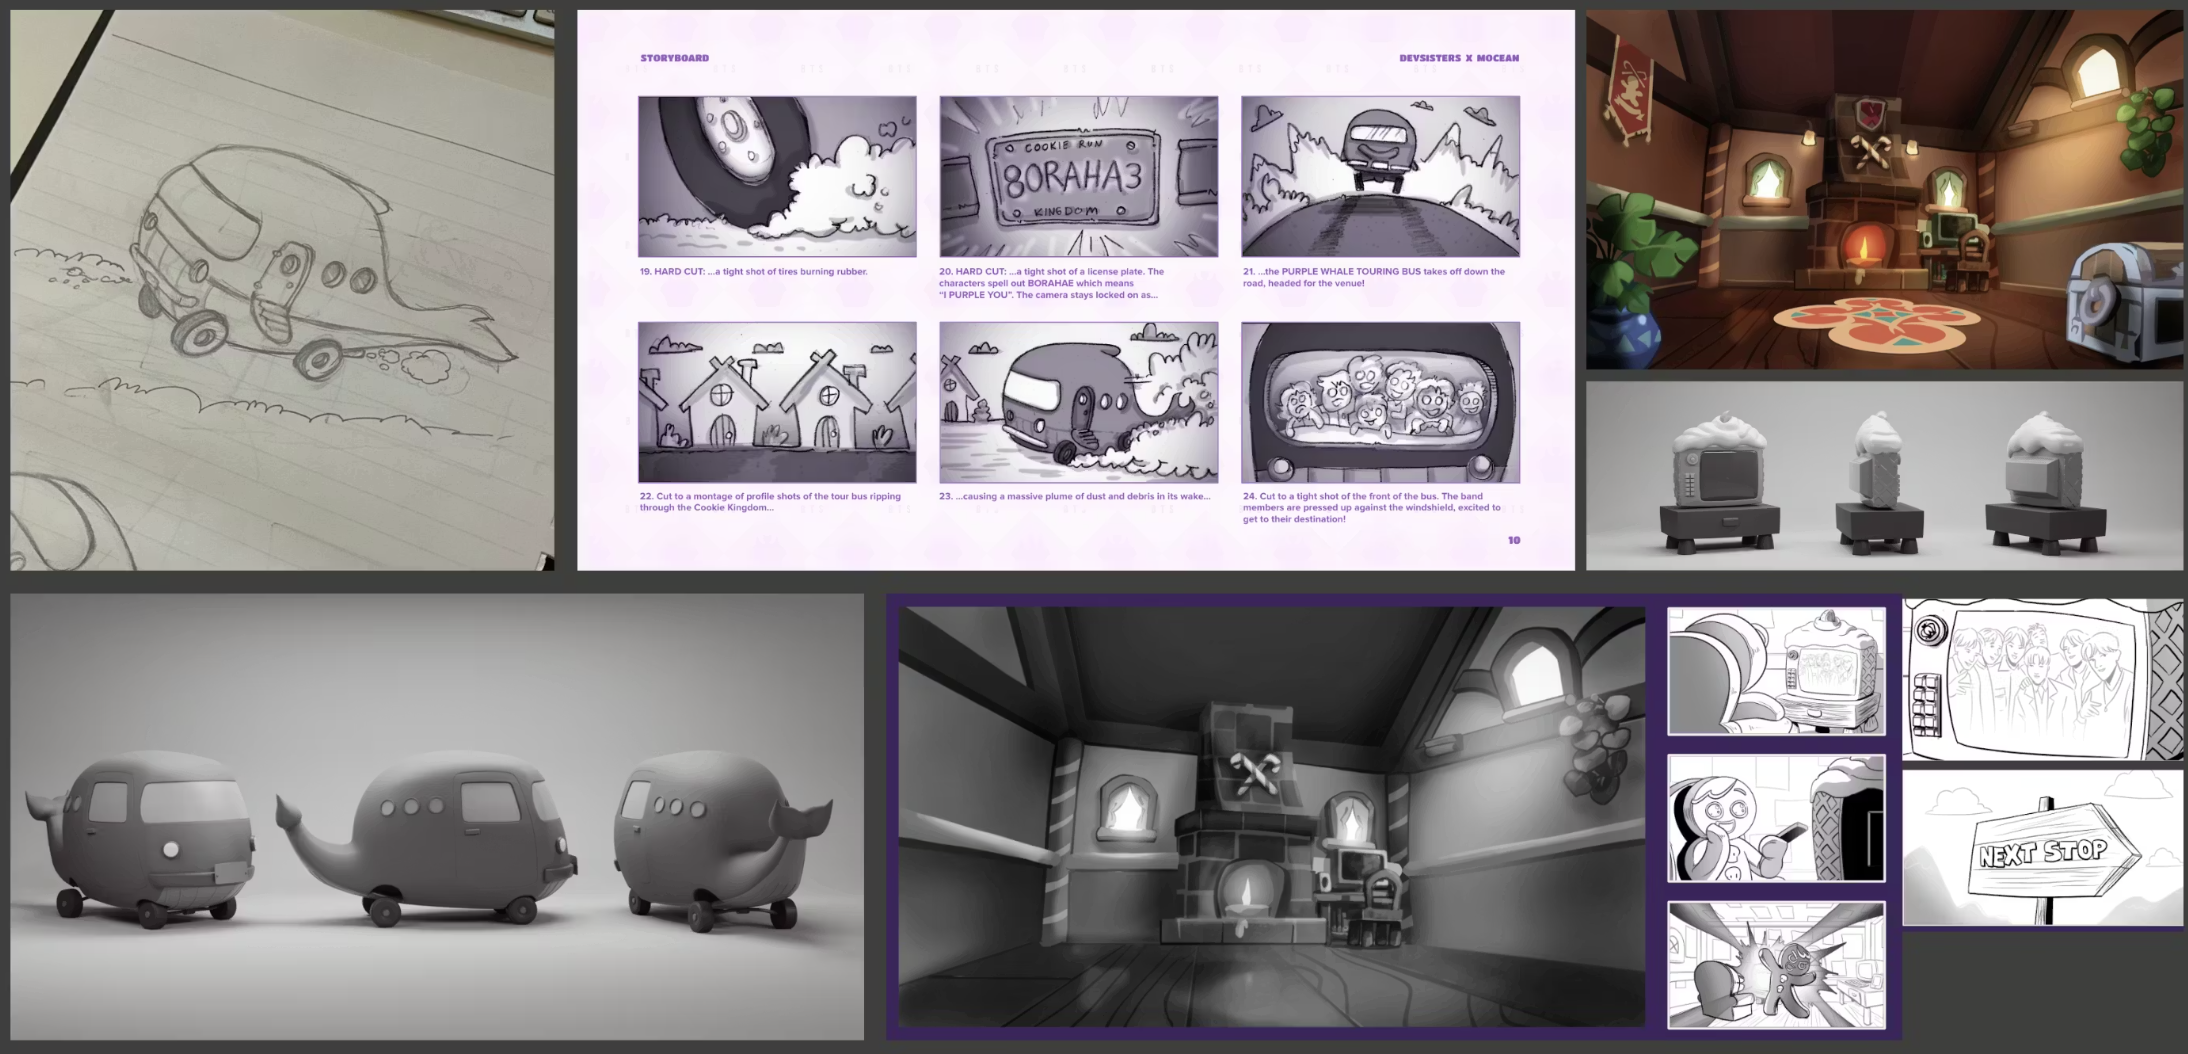This screenshot has width=2188, height=1054.
Task: Open the storyboard page image
Action: pyautogui.click(x=1075, y=290)
